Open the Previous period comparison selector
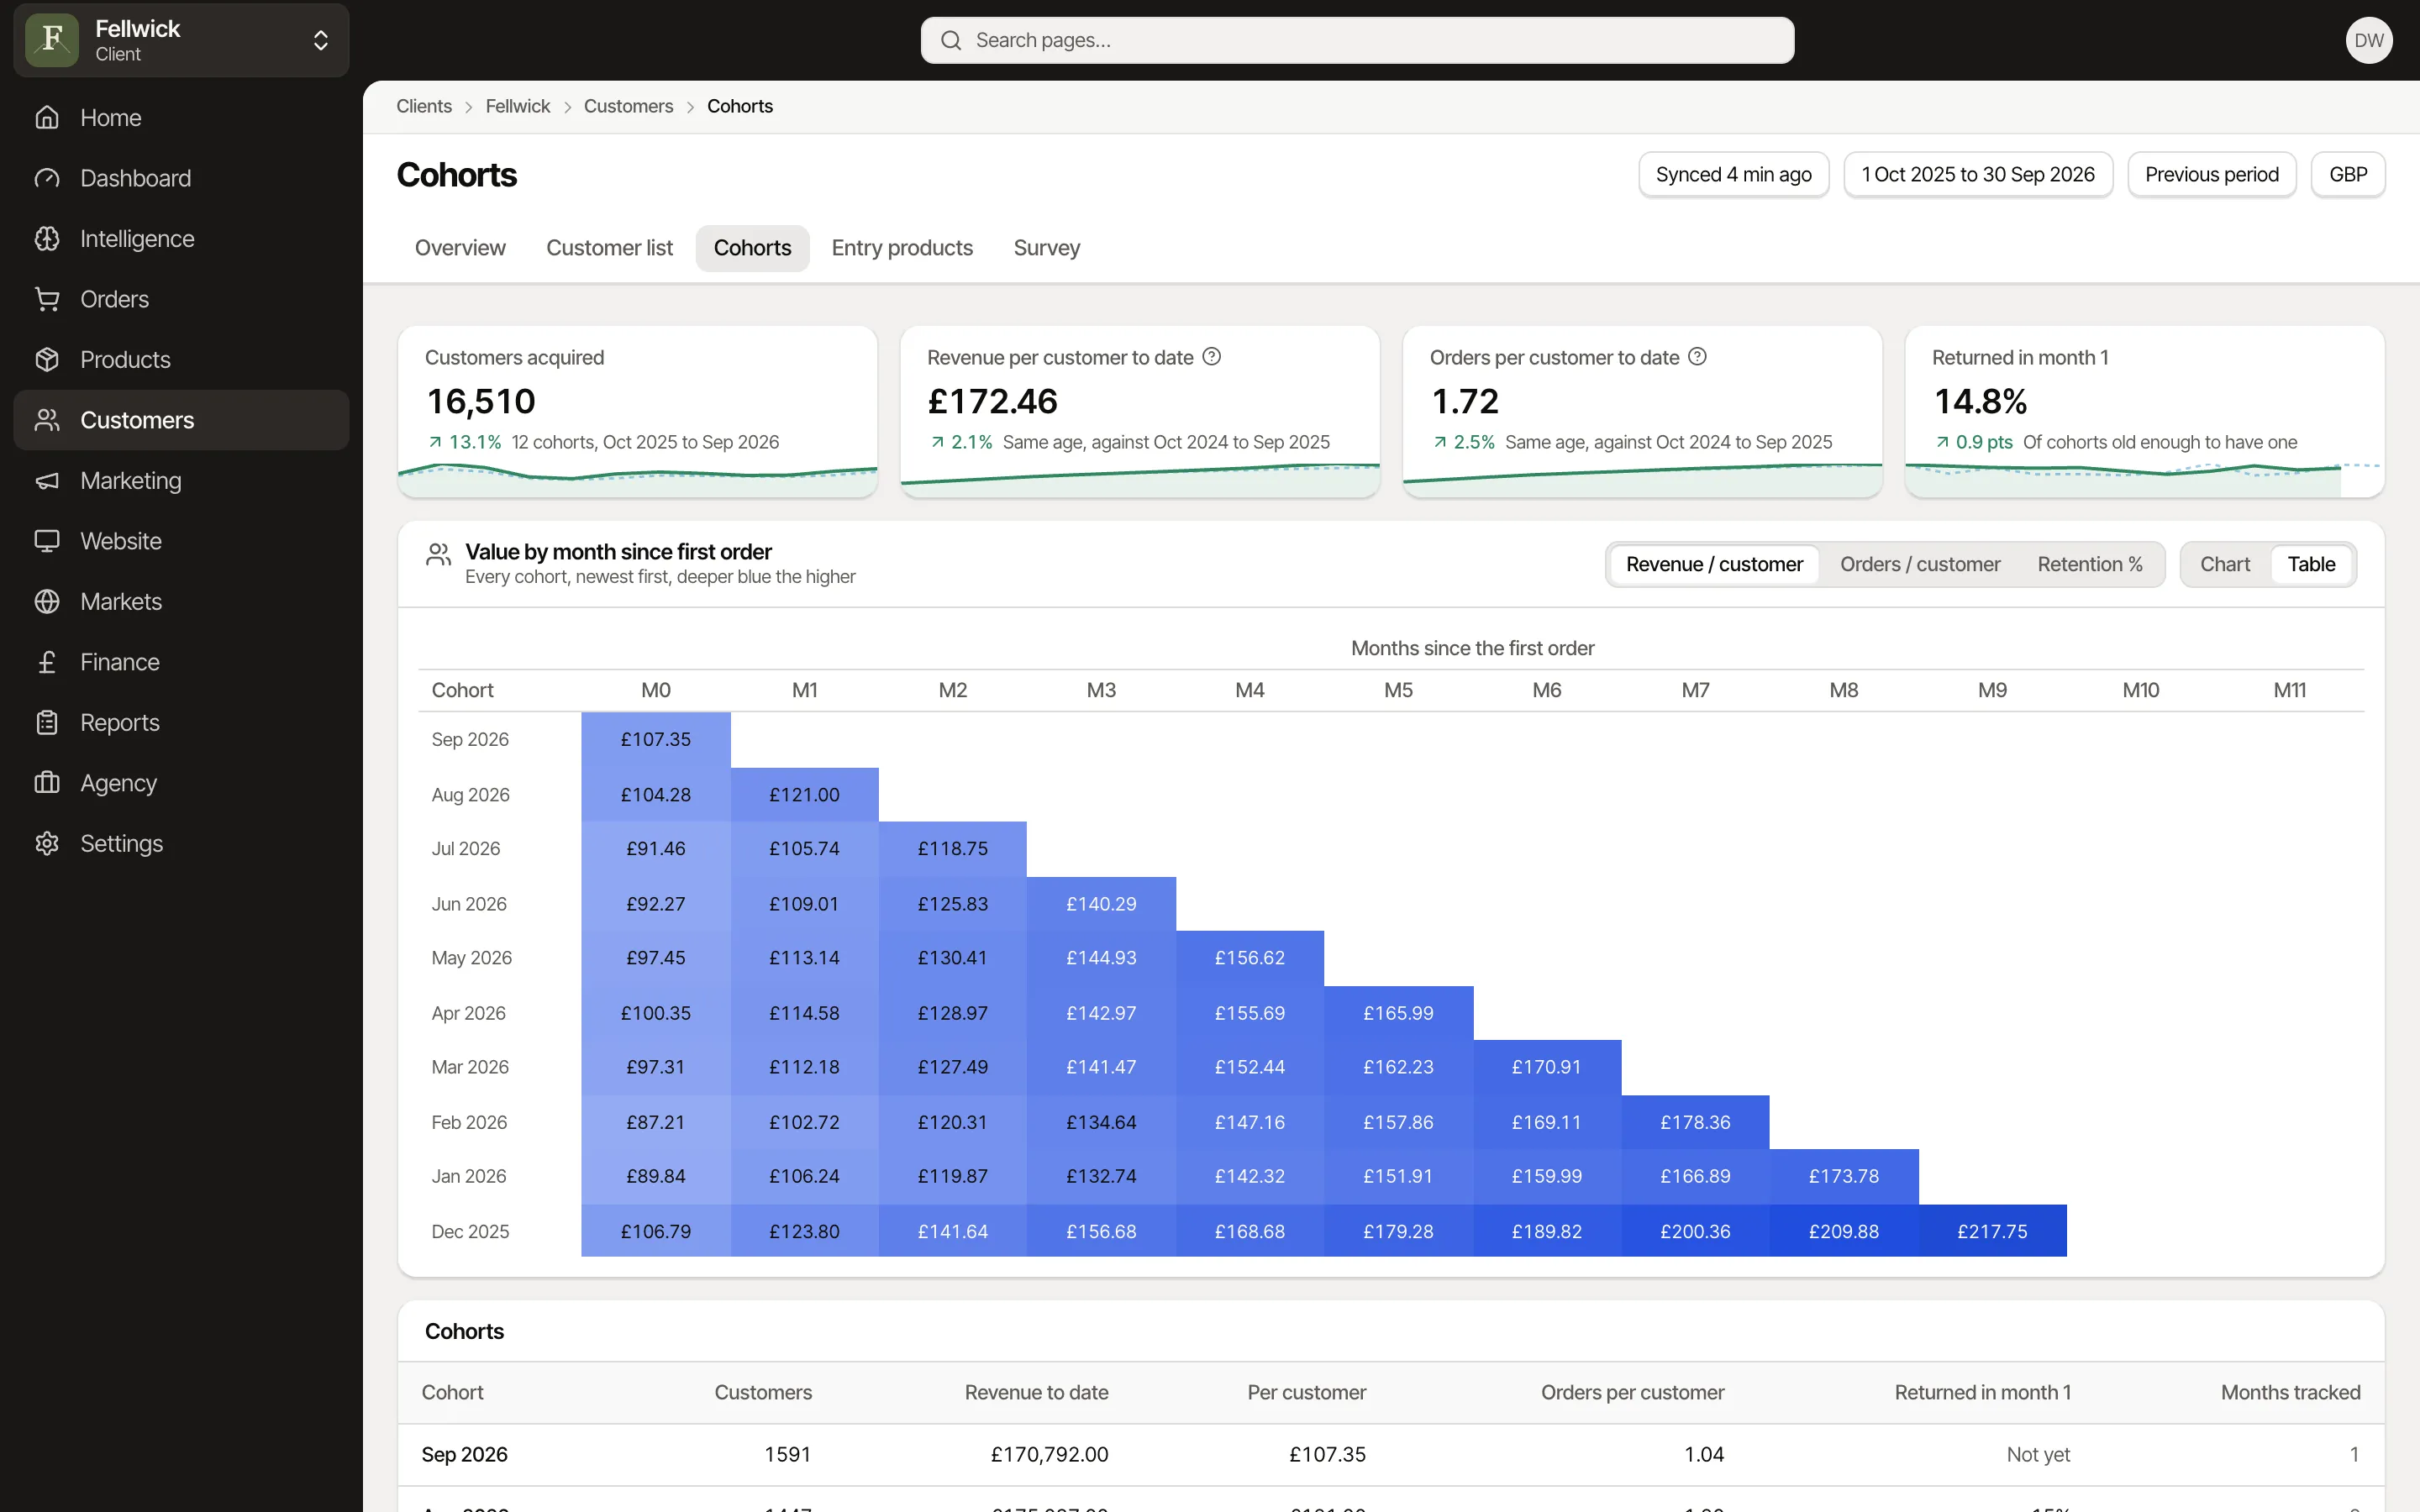 (2212, 175)
